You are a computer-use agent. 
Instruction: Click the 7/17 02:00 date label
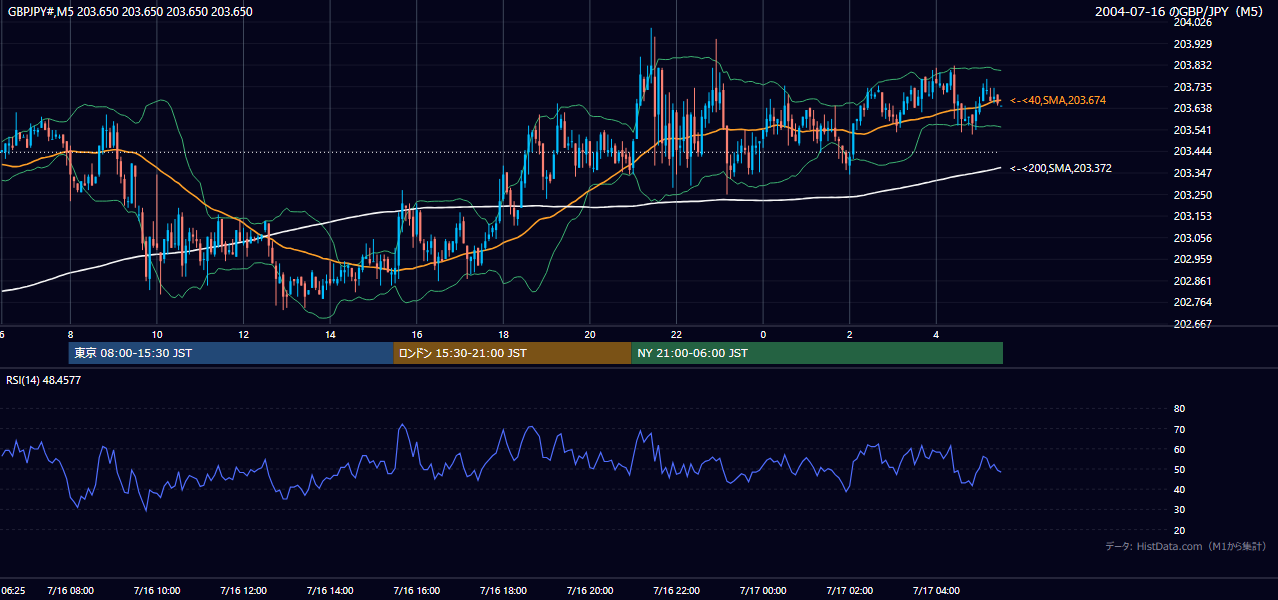850,591
